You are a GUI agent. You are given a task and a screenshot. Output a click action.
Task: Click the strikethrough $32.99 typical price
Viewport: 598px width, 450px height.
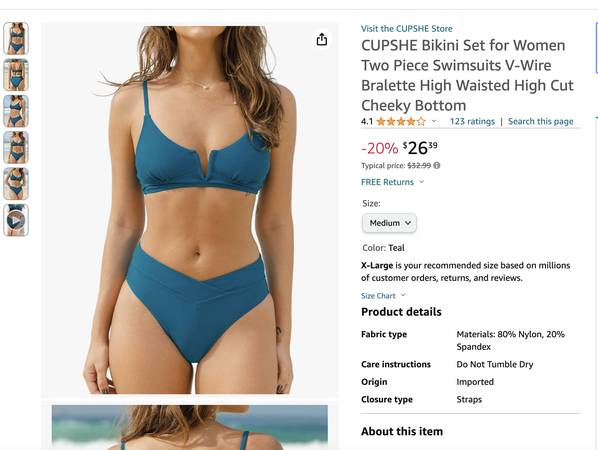pos(419,166)
